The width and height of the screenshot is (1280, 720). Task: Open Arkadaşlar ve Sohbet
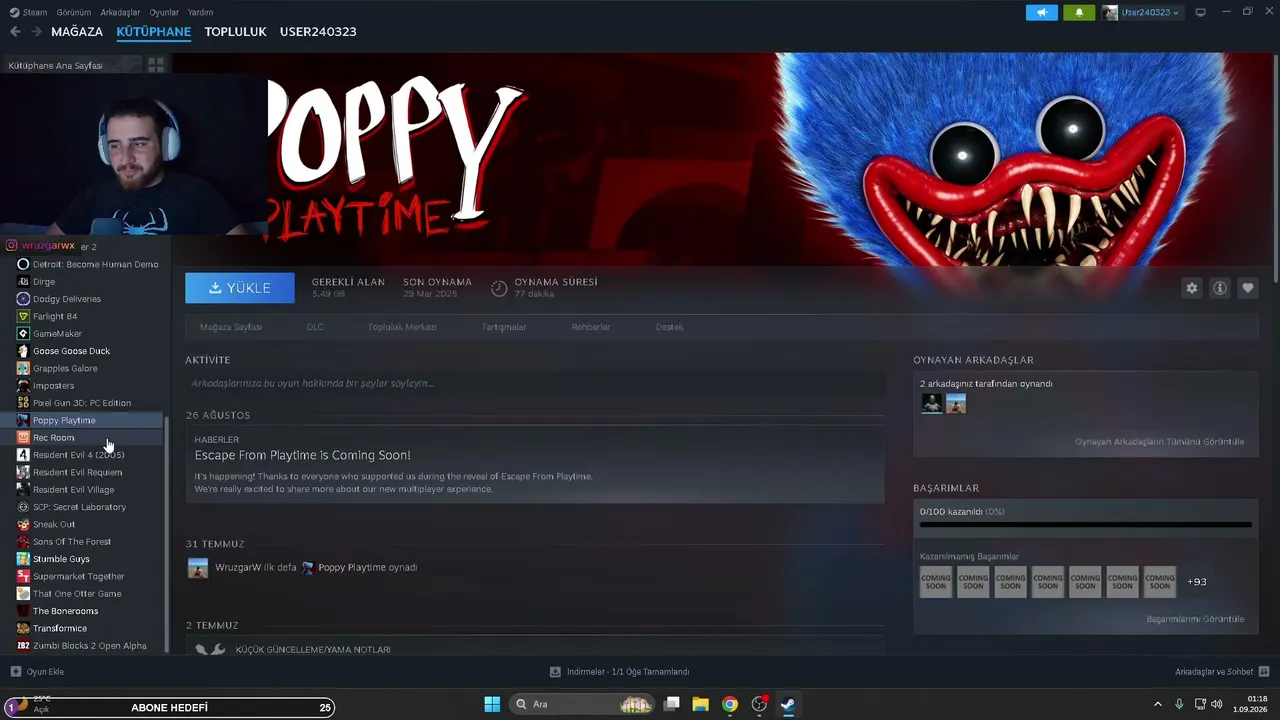tap(1222, 672)
